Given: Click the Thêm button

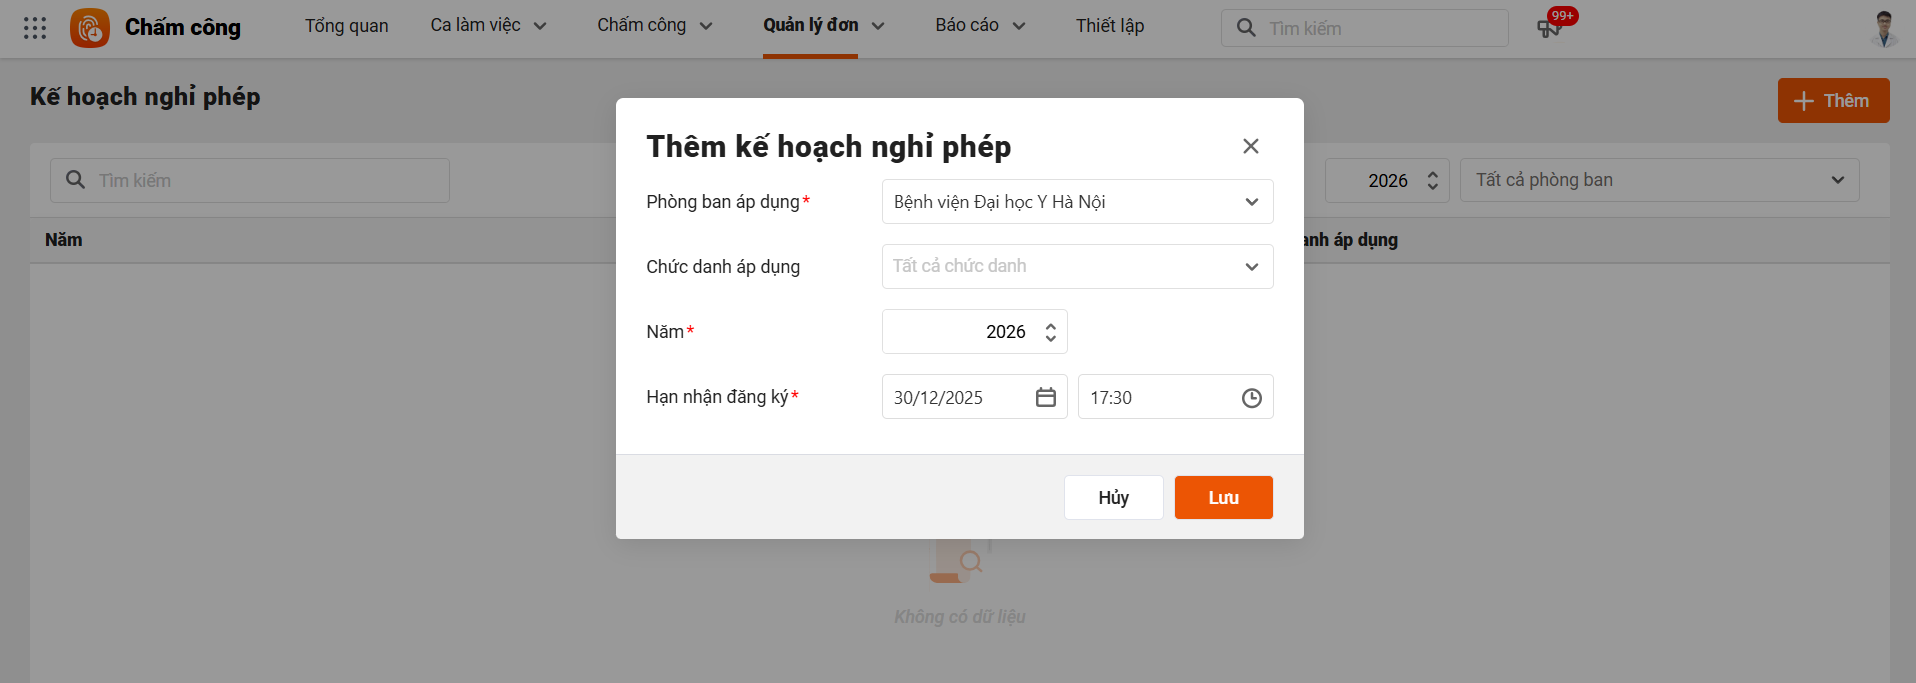Looking at the screenshot, I should pyautogui.click(x=1833, y=101).
